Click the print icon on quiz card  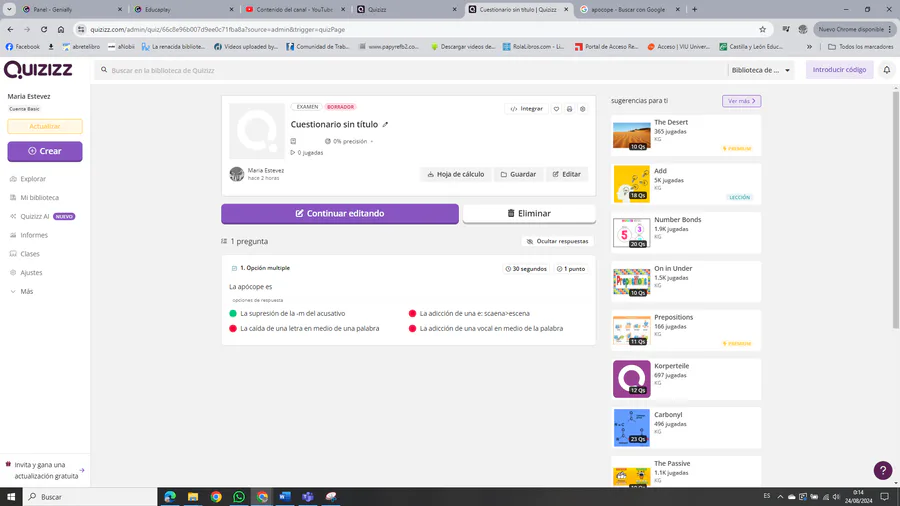570,109
